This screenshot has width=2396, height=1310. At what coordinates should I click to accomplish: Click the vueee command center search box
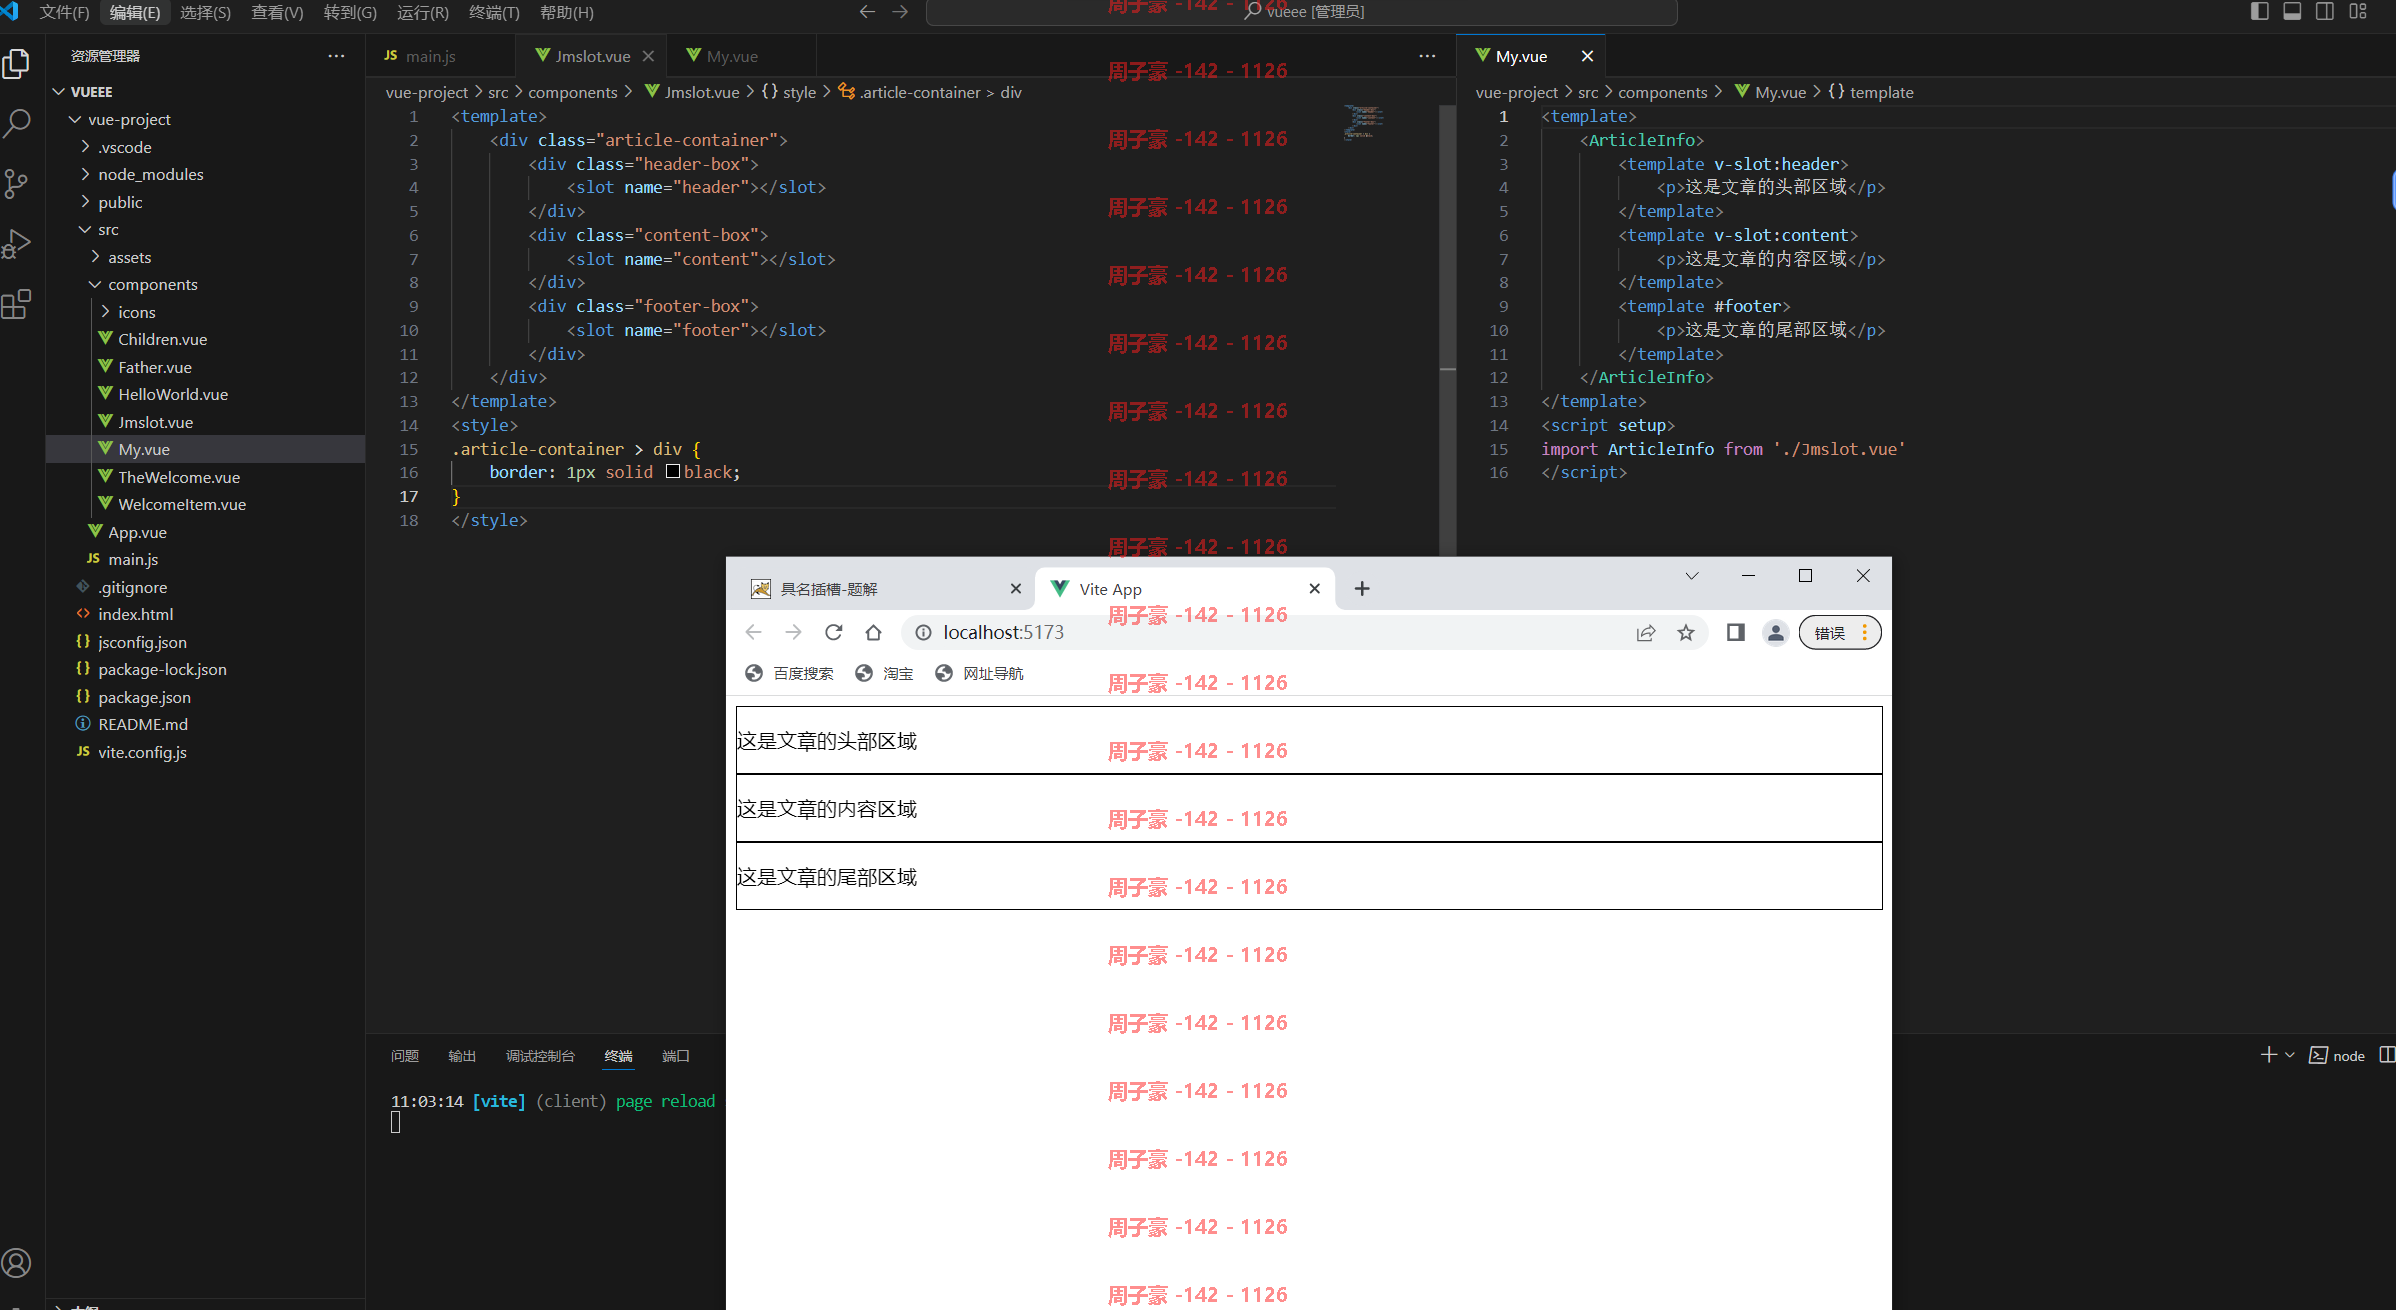coord(1302,12)
